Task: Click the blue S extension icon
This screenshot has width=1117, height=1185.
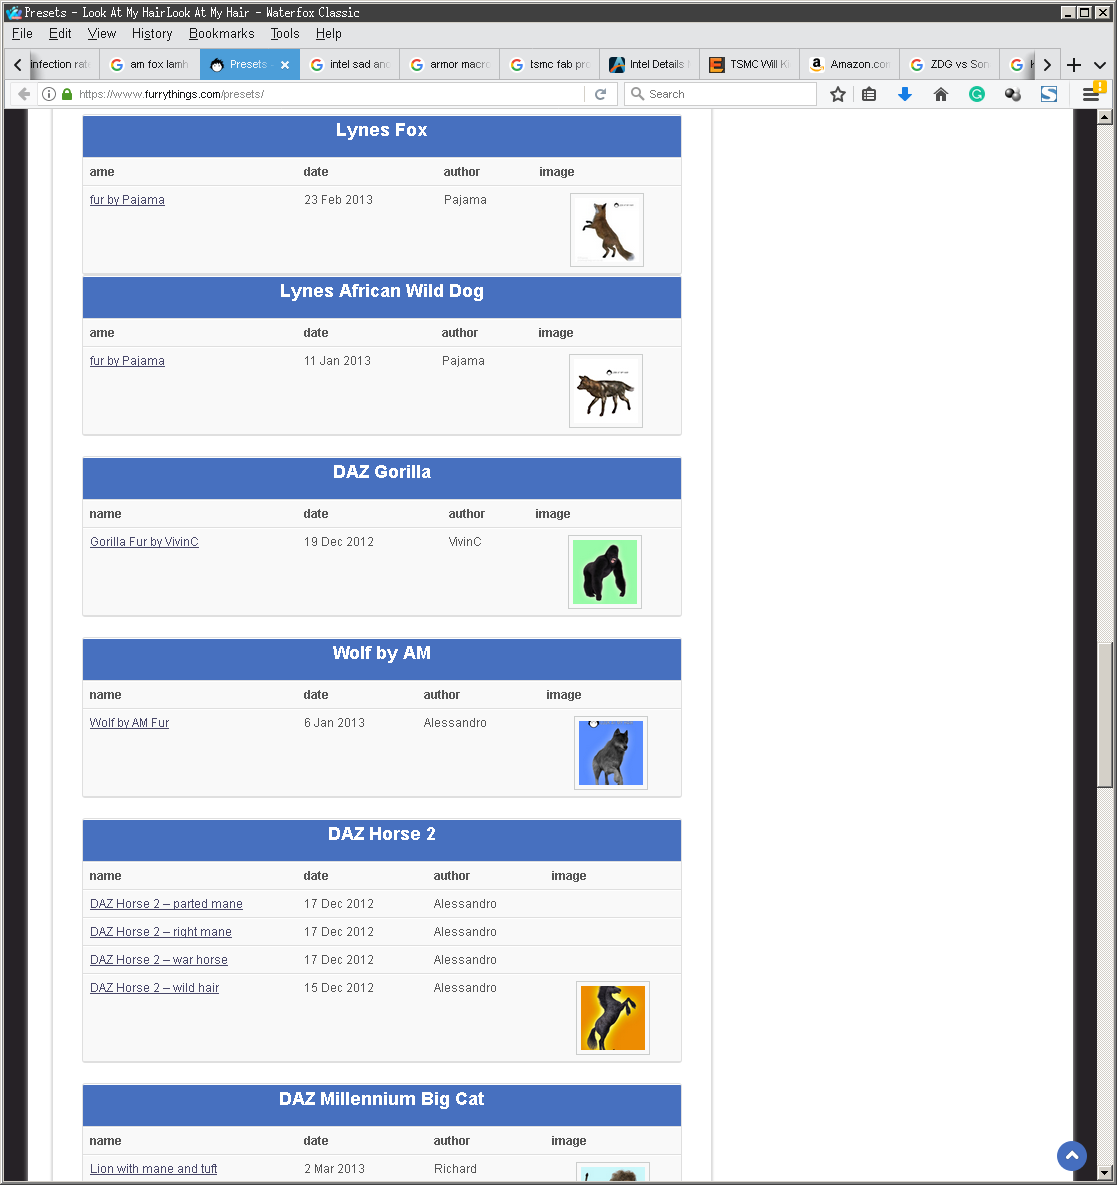Action: [x=1049, y=94]
